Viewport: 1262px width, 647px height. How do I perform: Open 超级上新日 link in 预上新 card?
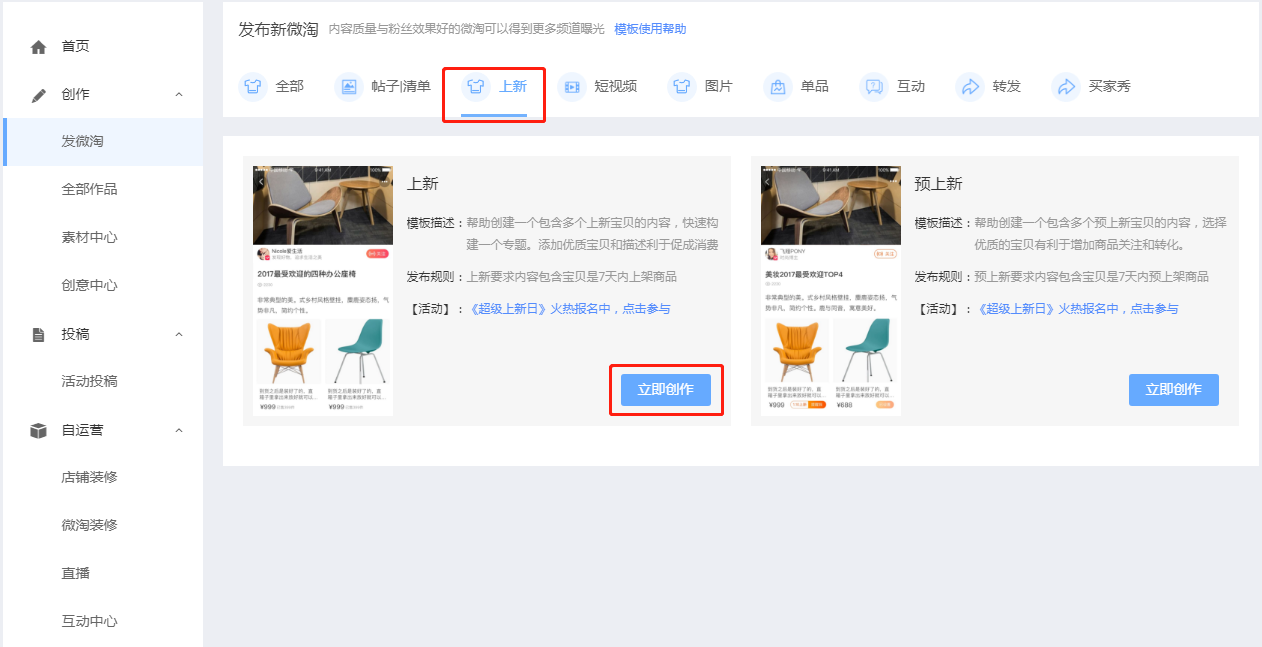coord(1078,309)
